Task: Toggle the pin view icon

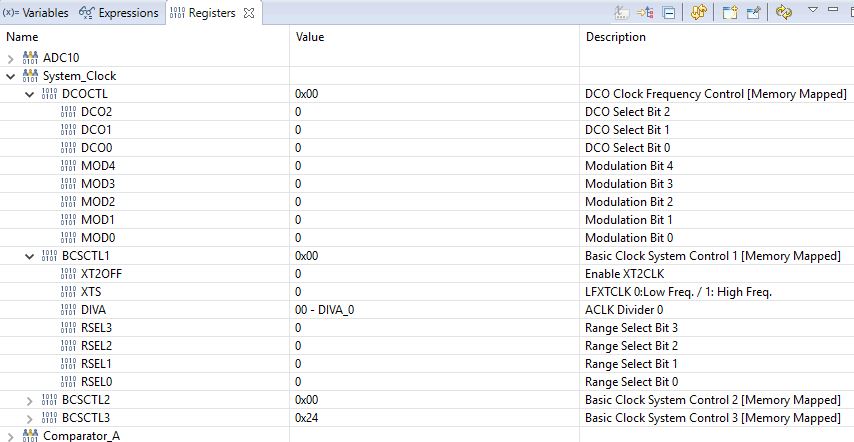Action: pos(754,13)
